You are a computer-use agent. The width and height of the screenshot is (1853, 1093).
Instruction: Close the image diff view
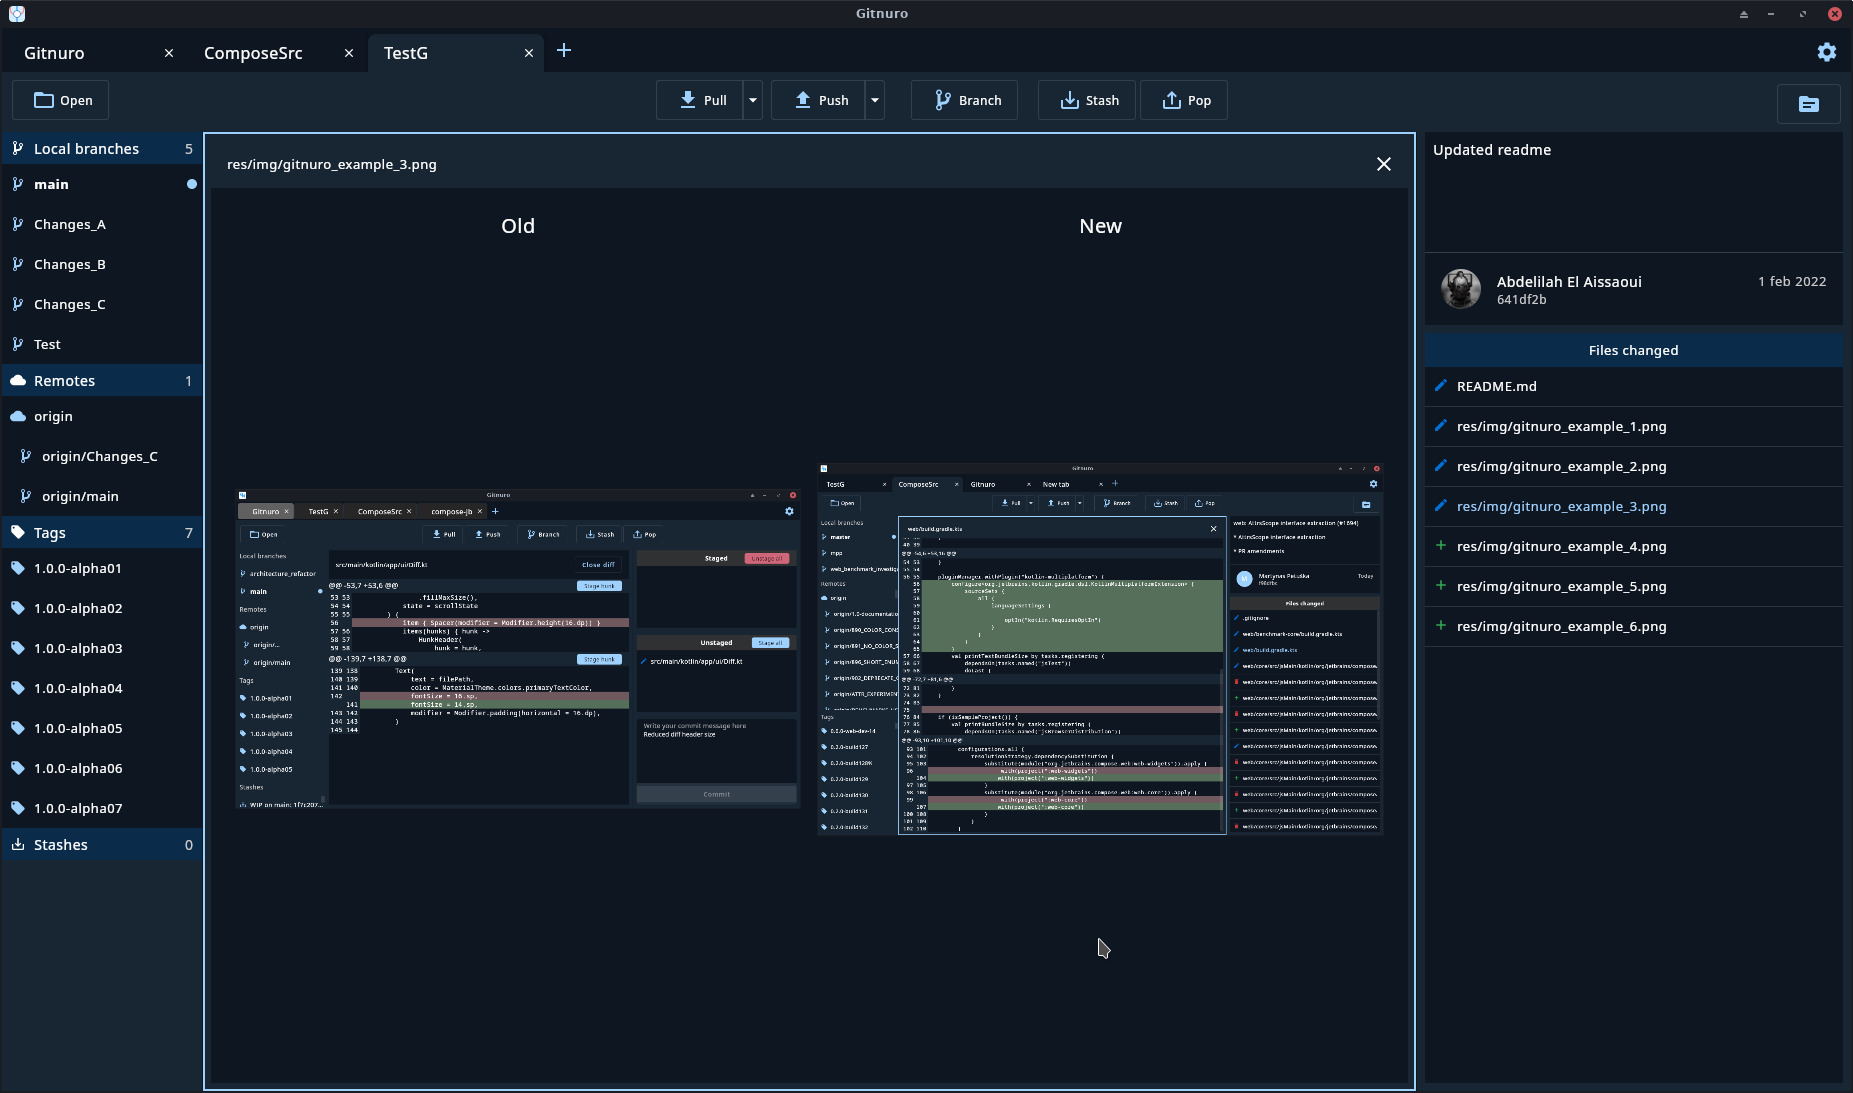click(x=1384, y=164)
